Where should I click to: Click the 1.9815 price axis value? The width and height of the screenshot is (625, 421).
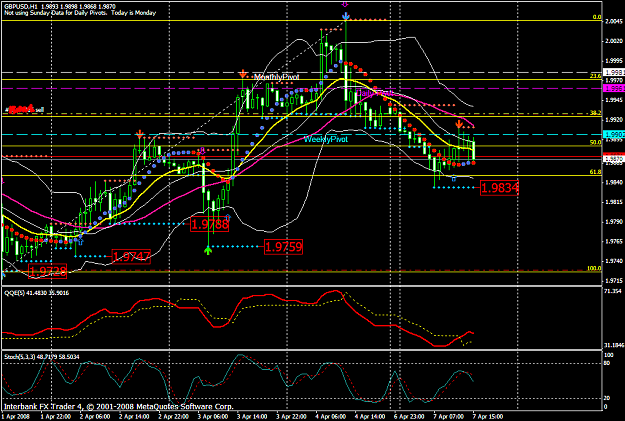coord(614,202)
